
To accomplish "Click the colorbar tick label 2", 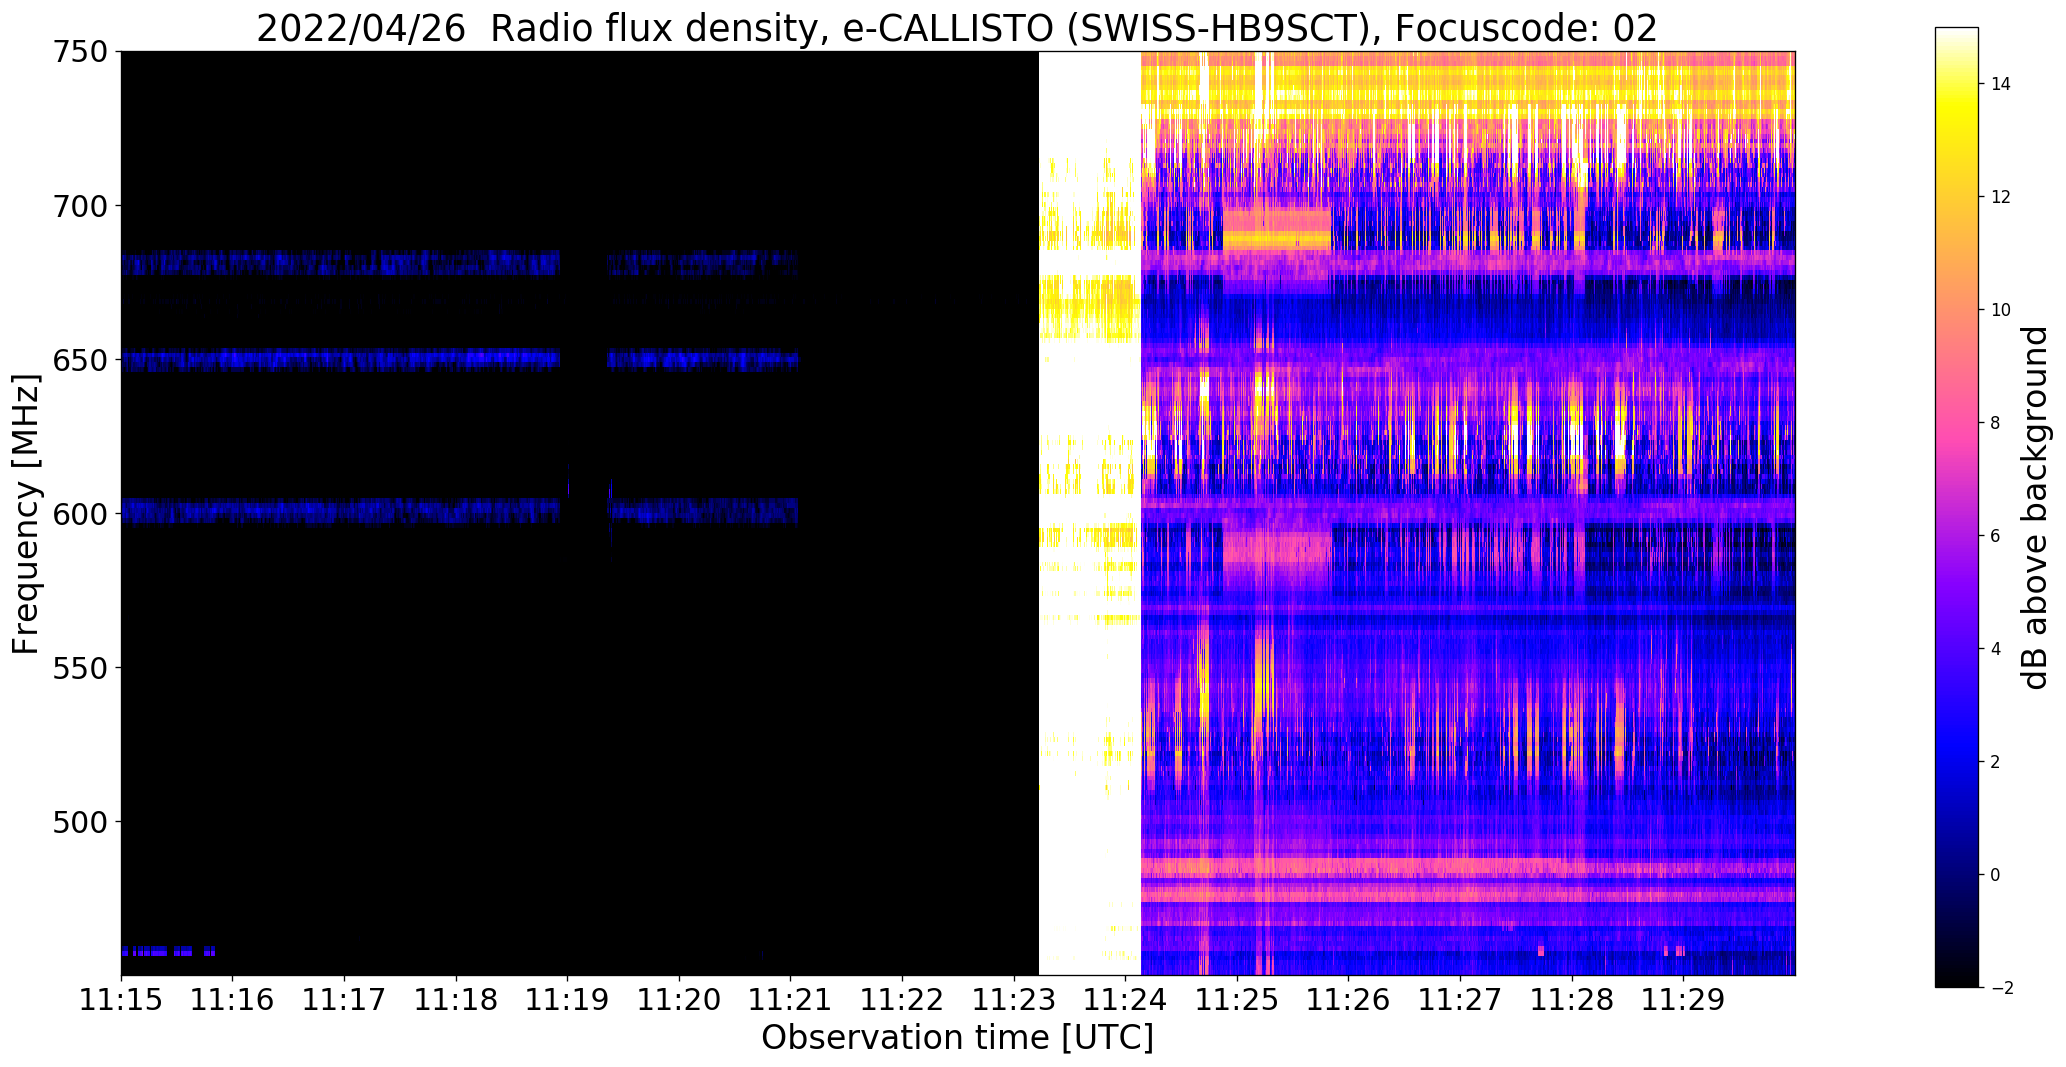I will [x=1996, y=762].
